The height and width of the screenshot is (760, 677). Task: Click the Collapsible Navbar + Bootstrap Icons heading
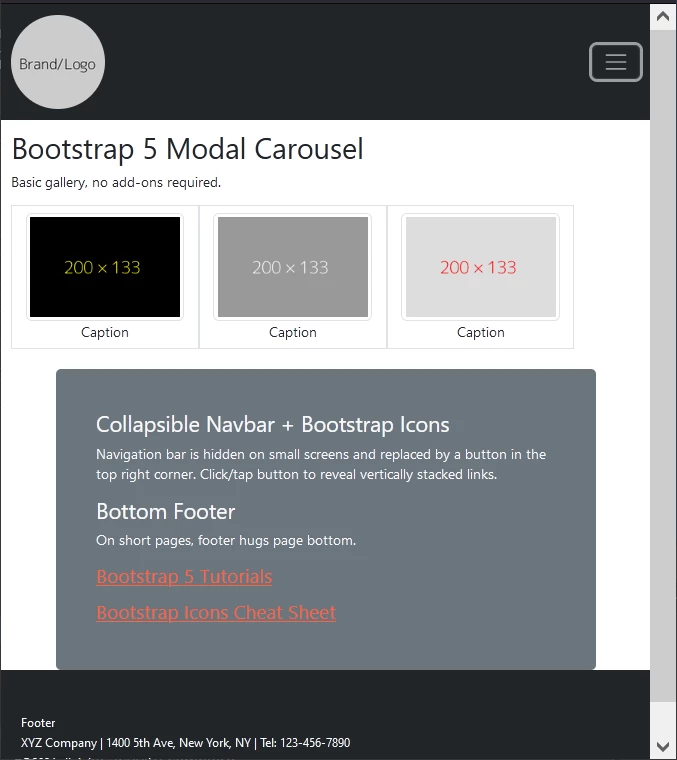[x=273, y=425]
